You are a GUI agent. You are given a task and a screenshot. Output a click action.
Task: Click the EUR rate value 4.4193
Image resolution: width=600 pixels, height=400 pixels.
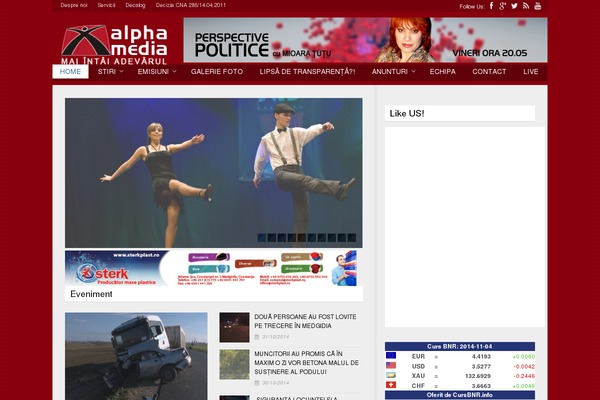pyautogui.click(x=481, y=356)
